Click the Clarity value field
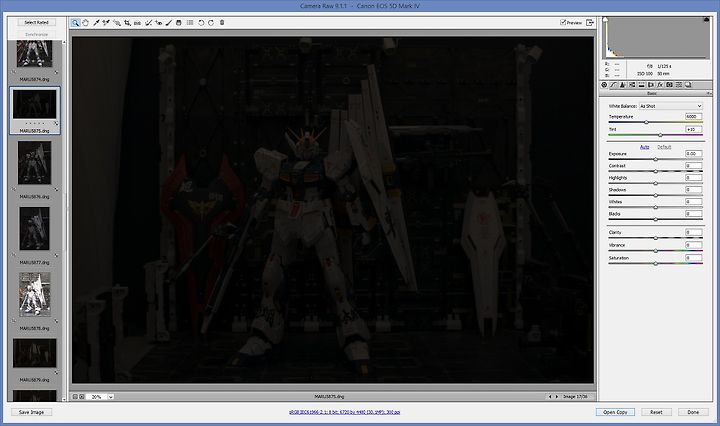 pyautogui.click(x=693, y=232)
